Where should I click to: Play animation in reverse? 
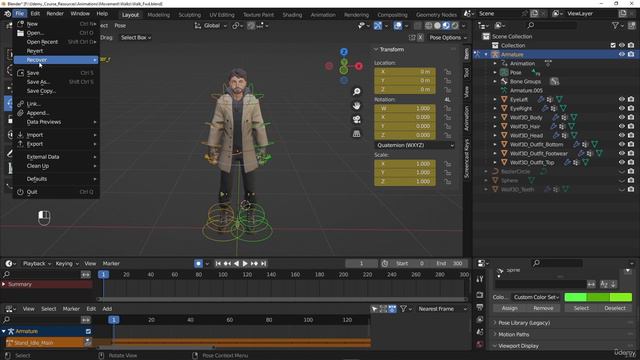coord(236,264)
